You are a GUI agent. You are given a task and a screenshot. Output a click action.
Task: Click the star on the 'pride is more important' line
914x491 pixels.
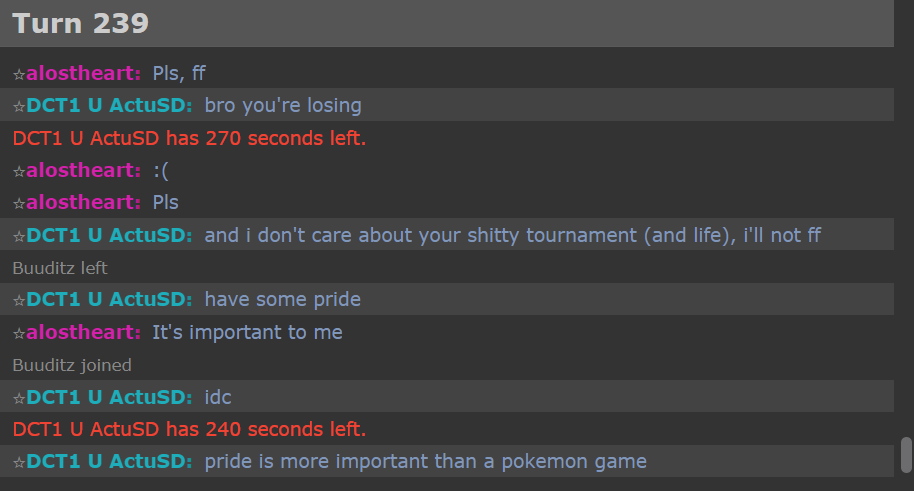19,462
